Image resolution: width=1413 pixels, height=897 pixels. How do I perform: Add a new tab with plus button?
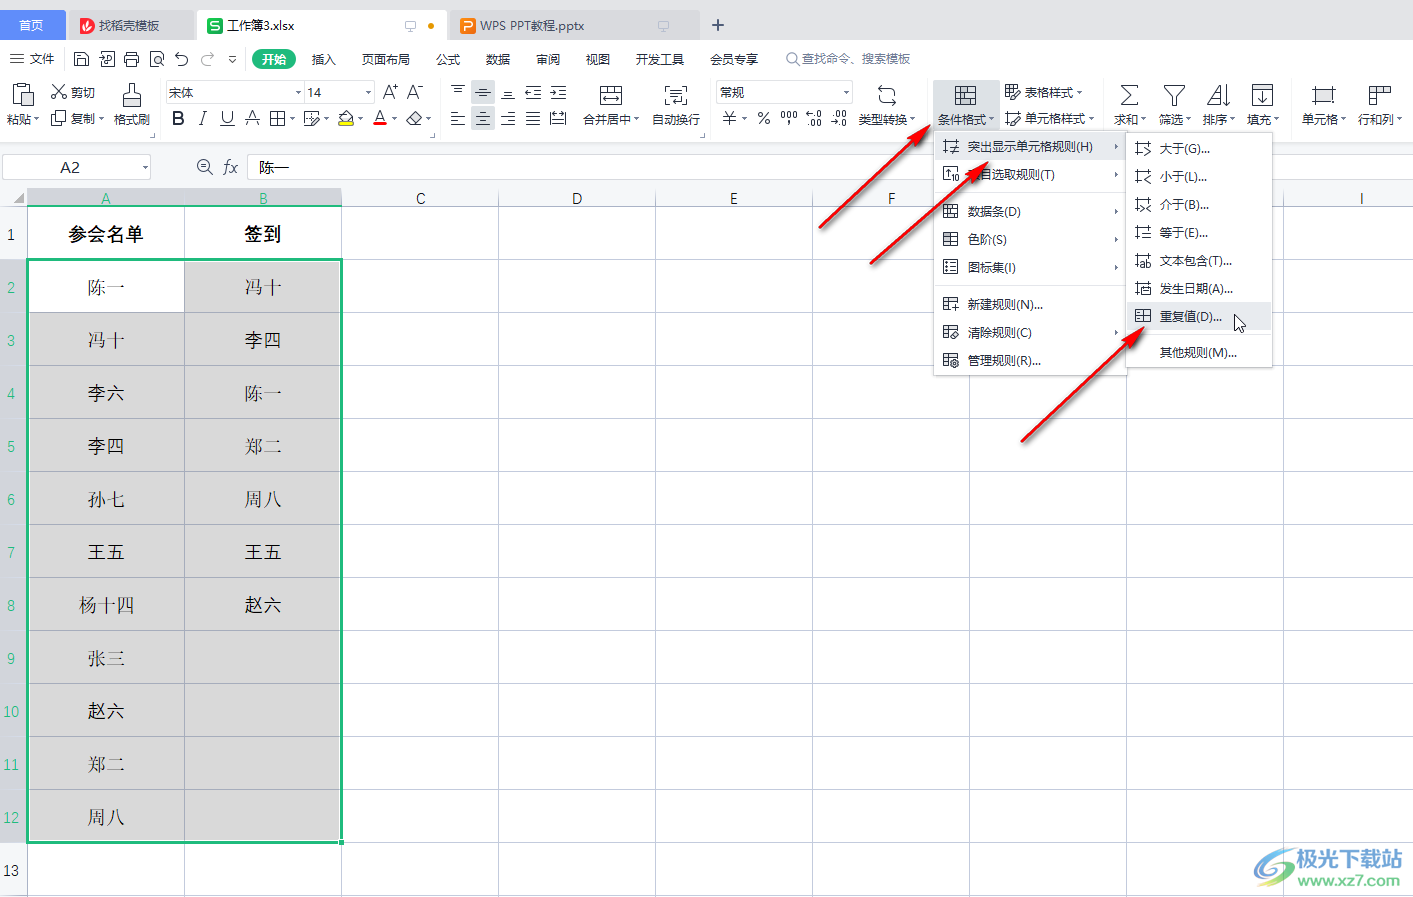tap(718, 25)
